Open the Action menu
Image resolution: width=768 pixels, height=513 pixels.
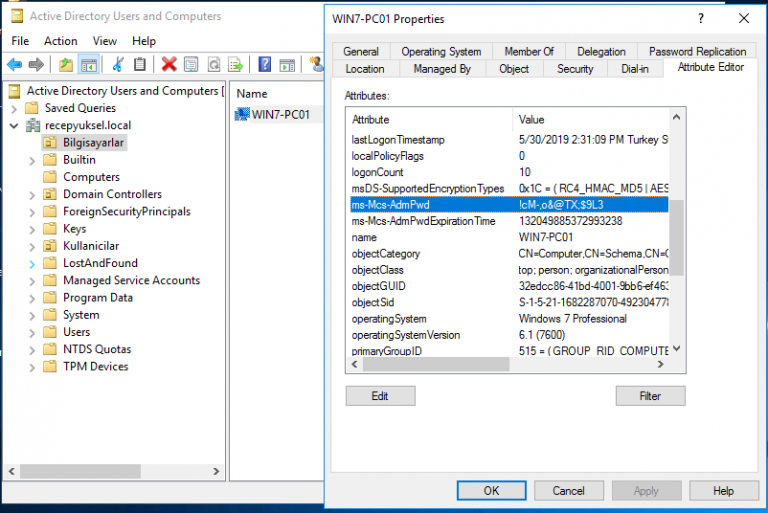(61, 41)
